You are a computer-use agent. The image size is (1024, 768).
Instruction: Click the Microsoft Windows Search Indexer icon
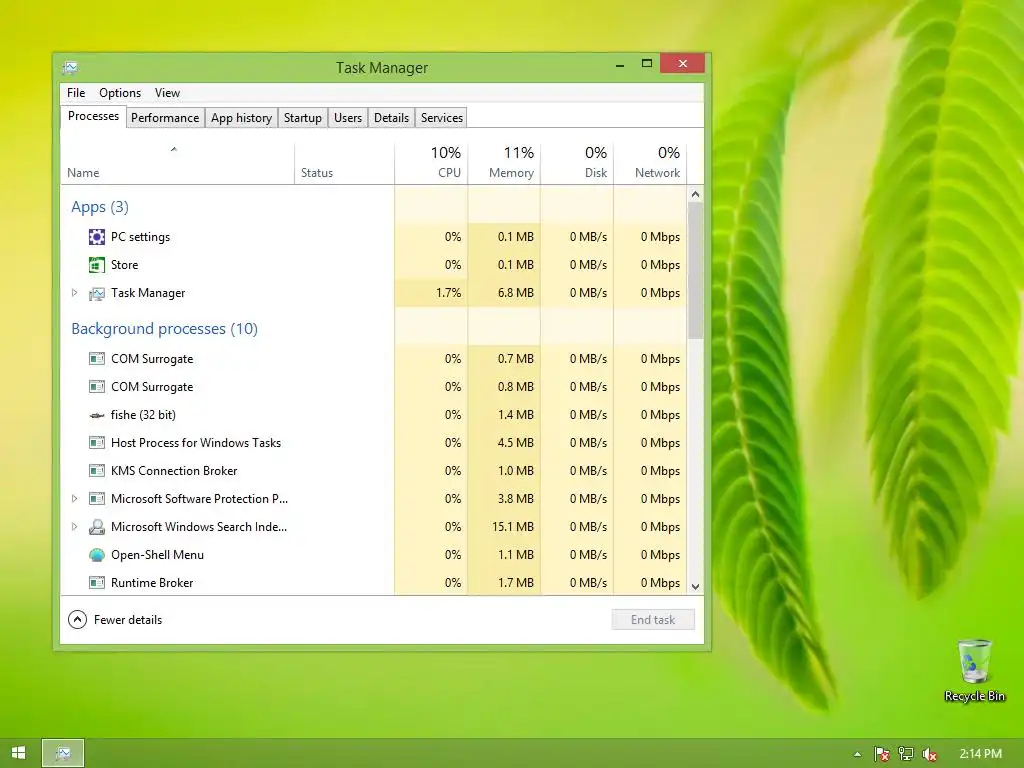[97, 527]
